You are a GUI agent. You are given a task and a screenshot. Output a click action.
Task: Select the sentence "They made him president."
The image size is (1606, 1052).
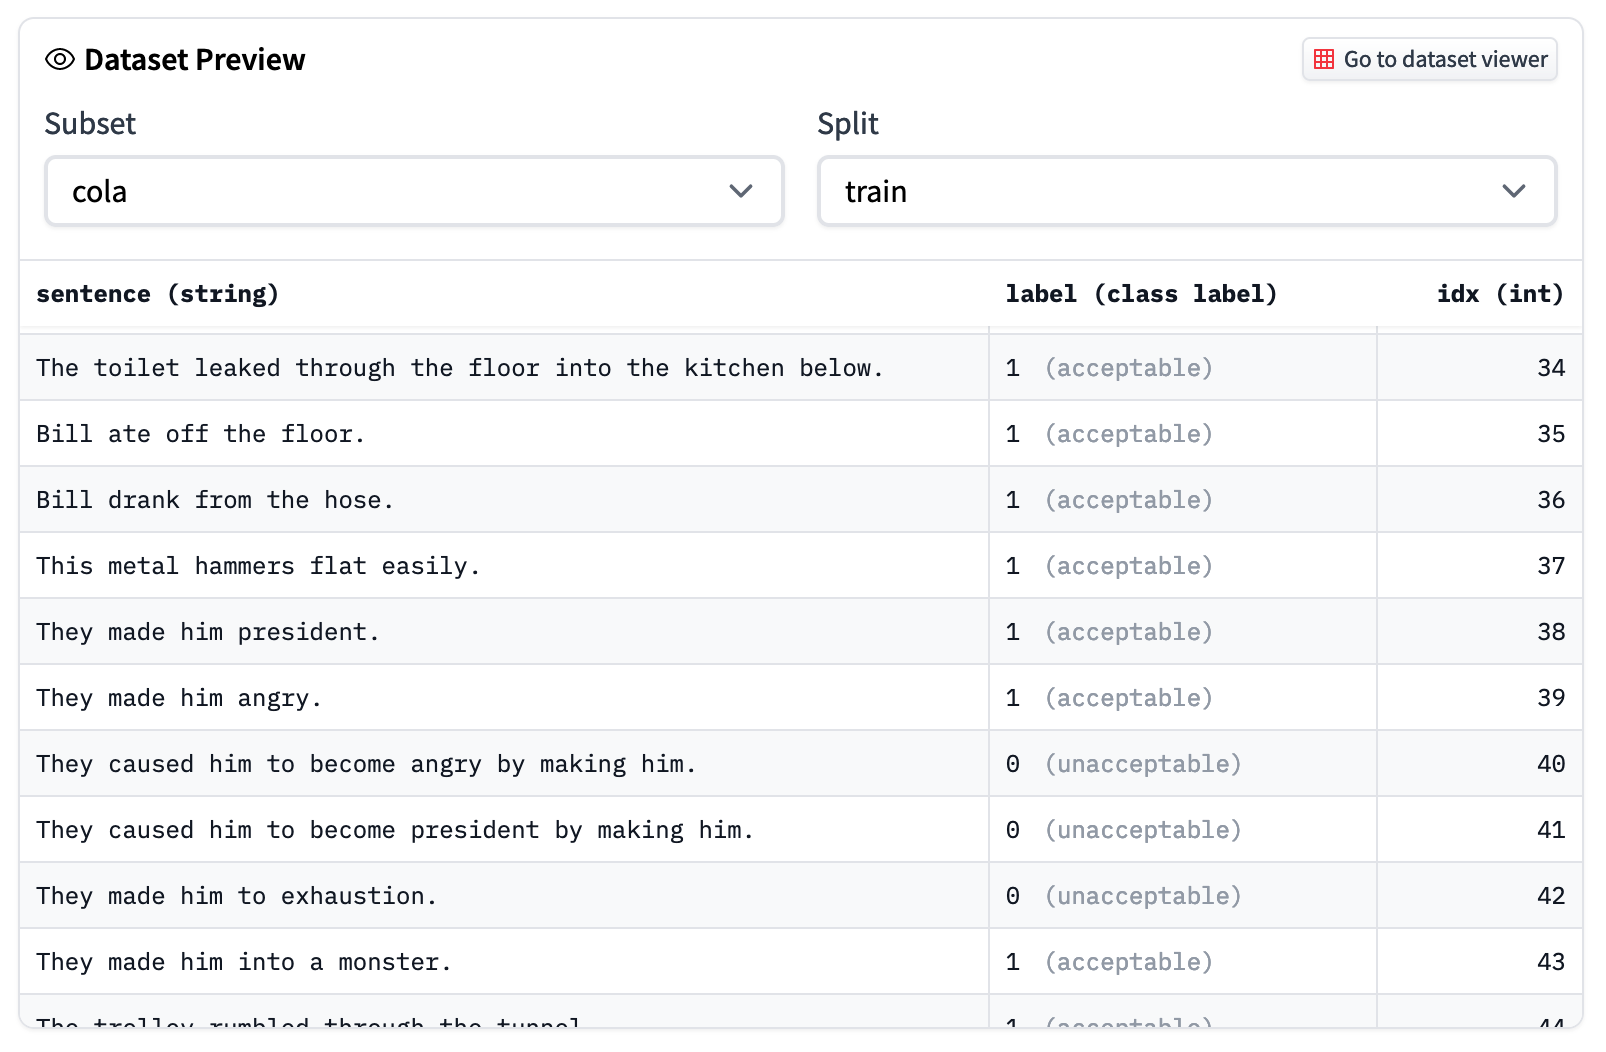[x=208, y=632]
